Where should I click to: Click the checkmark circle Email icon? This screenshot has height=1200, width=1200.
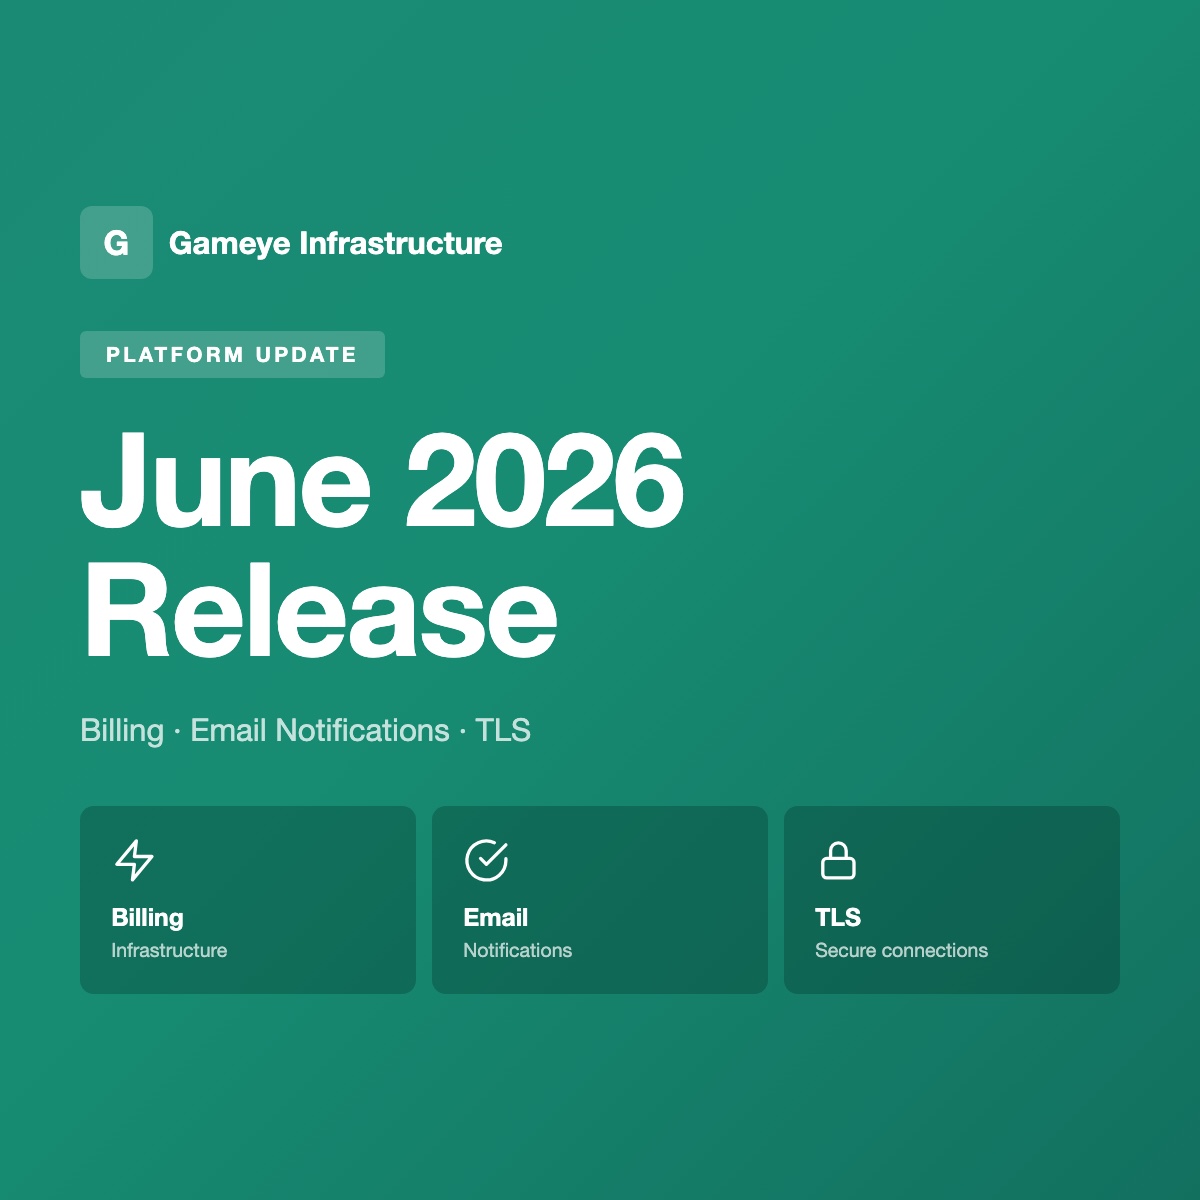tap(487, 860)
